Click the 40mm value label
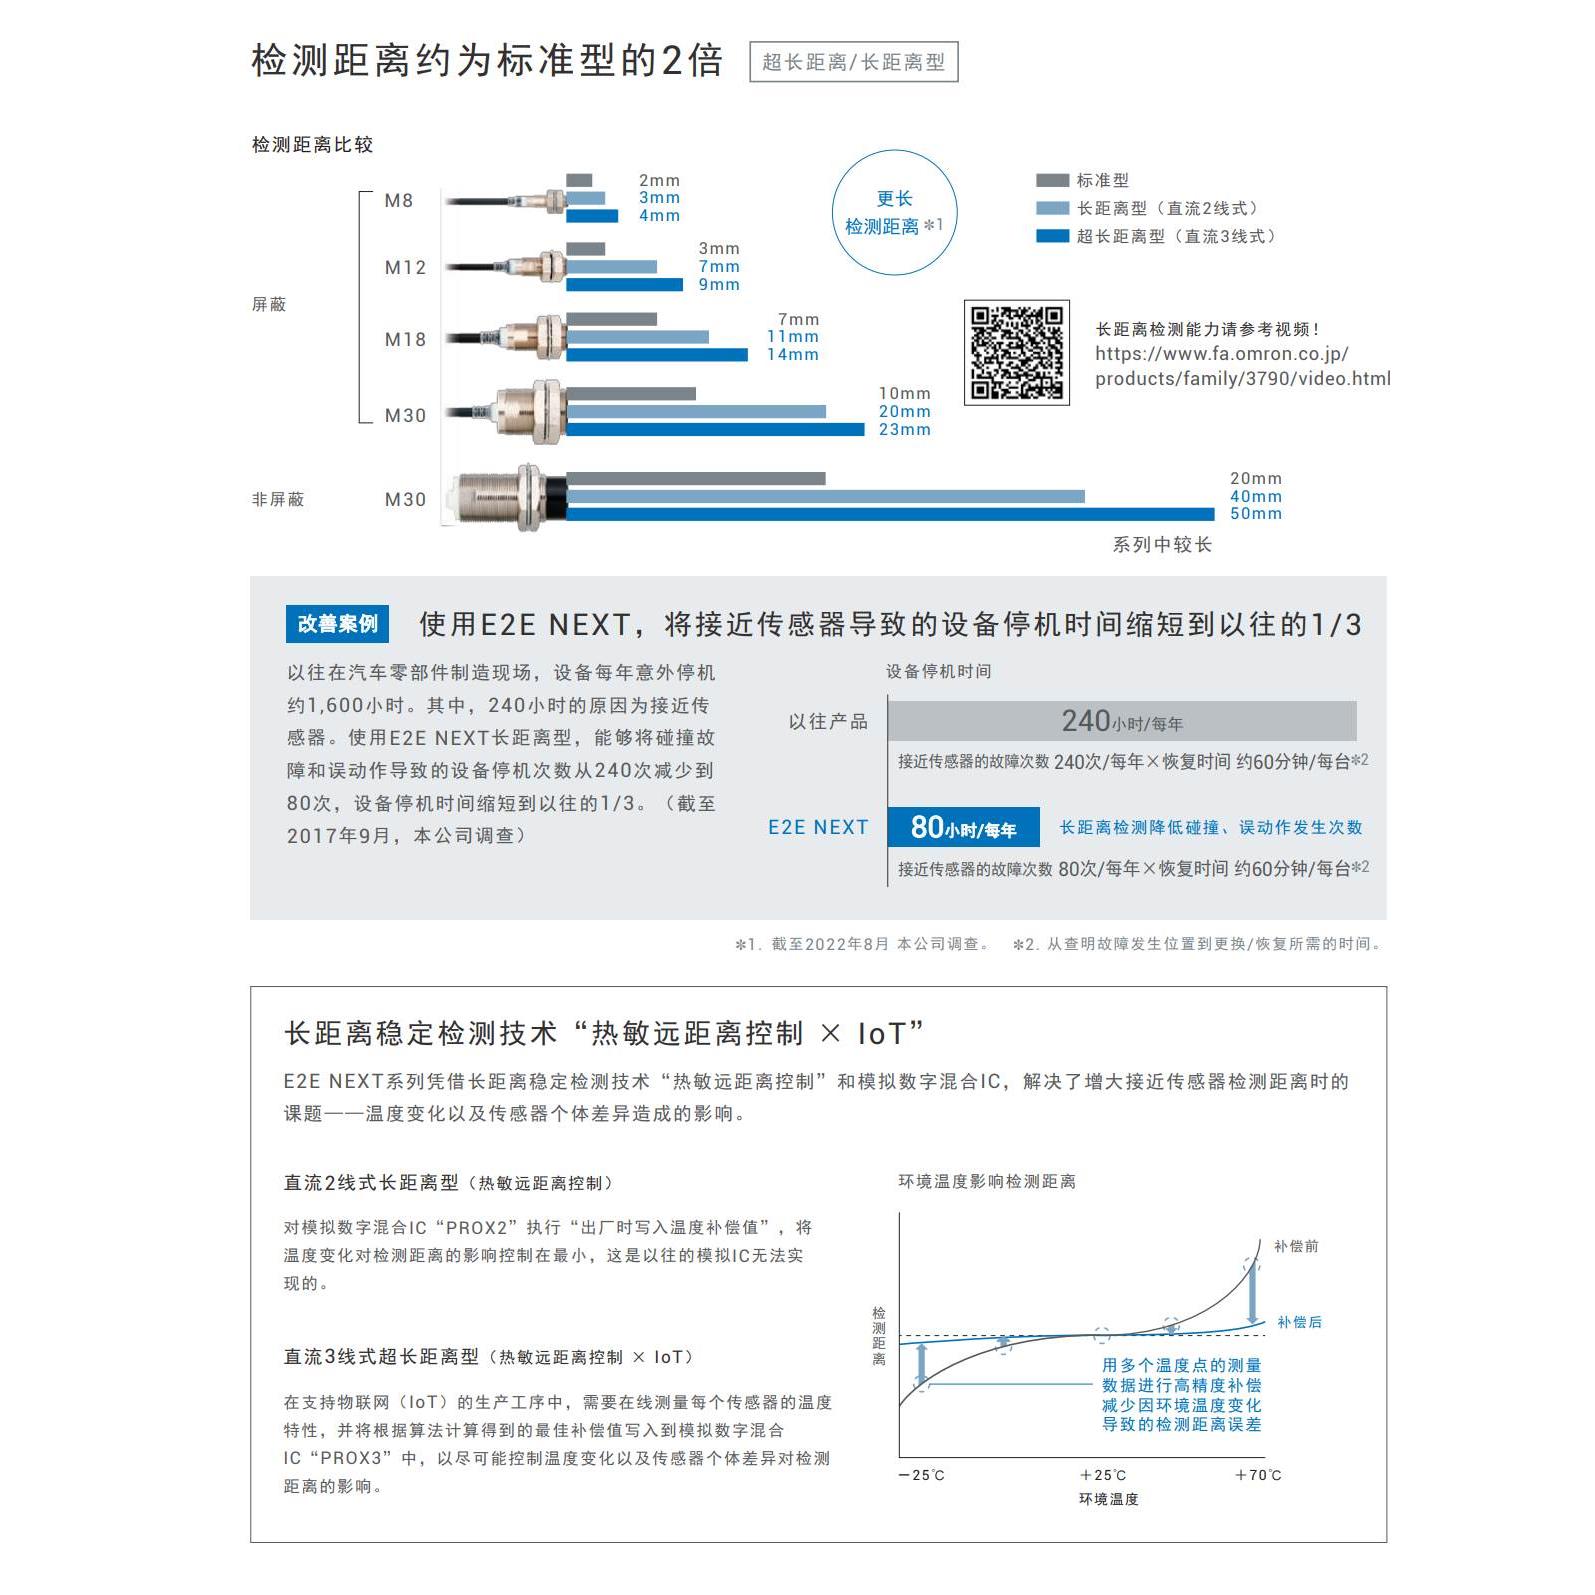The width and height of the screenshot is (1595, 1595). 1256,497
